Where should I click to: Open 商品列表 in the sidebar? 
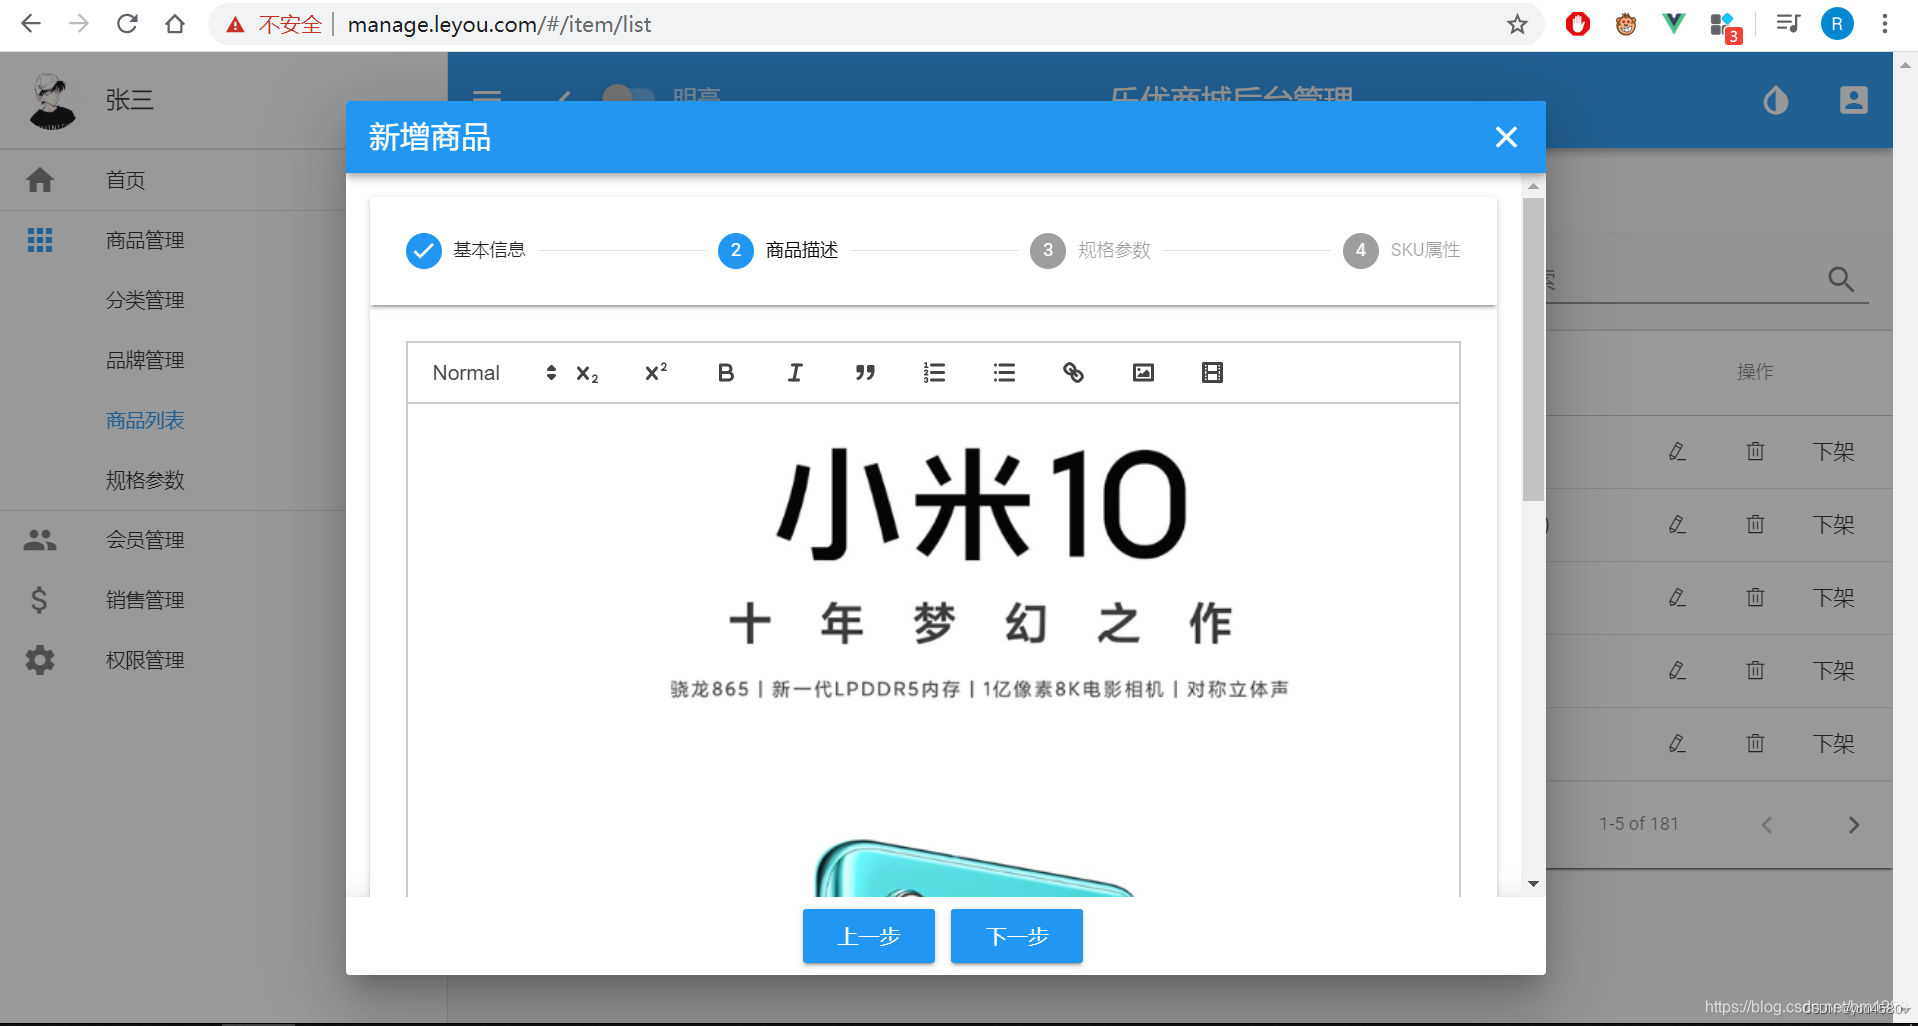[x=145, y=420]
